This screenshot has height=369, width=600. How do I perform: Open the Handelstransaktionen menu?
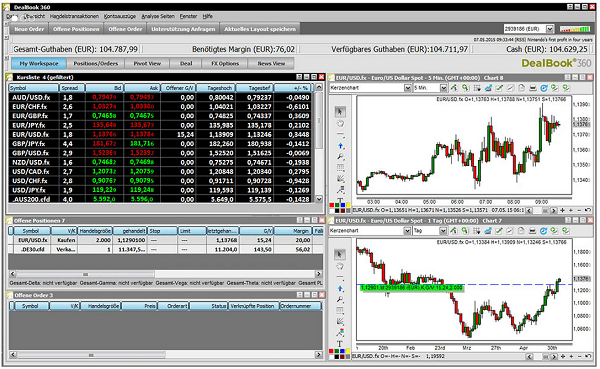(74, 16)
